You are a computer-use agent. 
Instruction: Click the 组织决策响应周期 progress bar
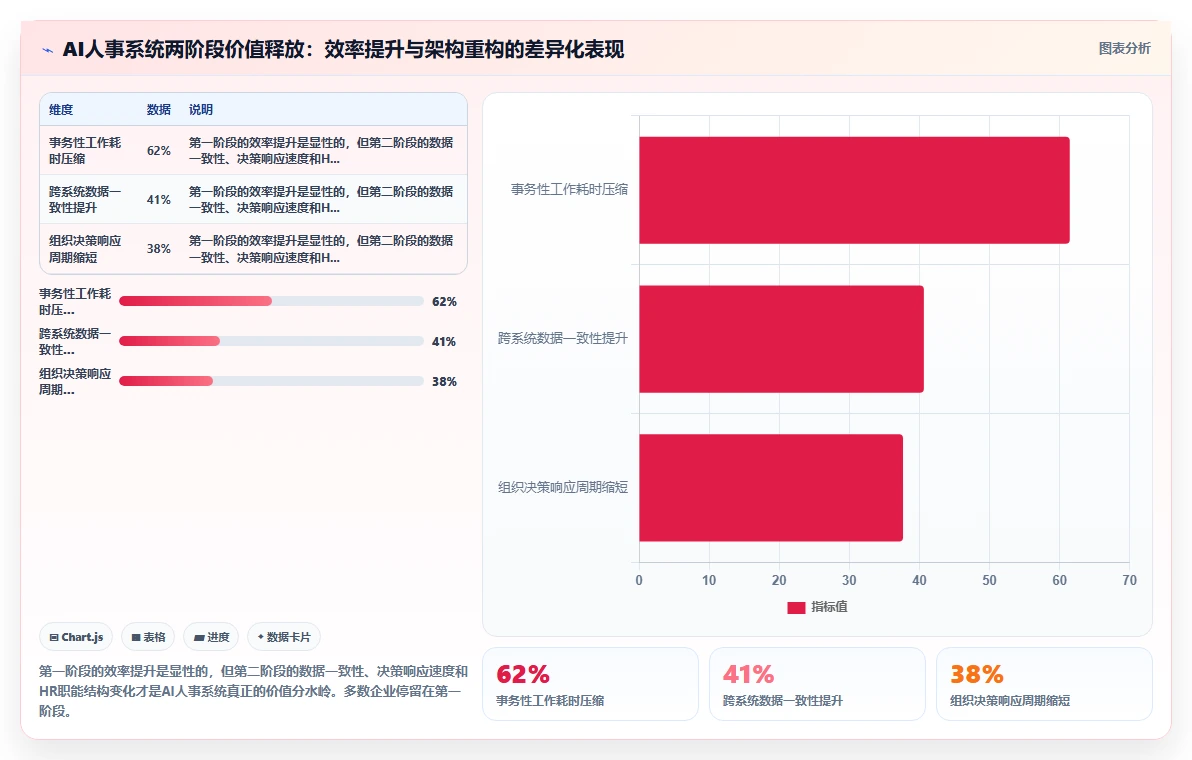pos(271,381)
